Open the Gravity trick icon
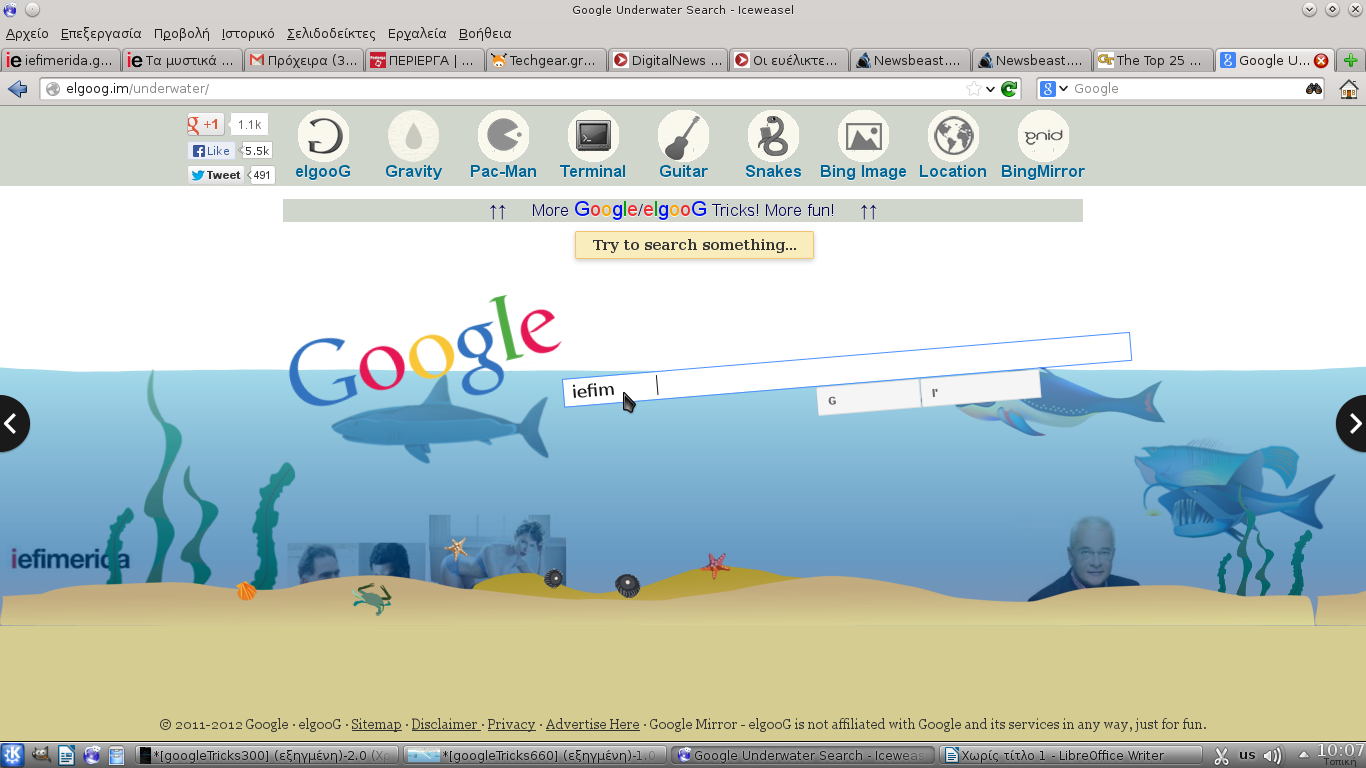Screen dimensions: 1366x768 pos(413,136)
